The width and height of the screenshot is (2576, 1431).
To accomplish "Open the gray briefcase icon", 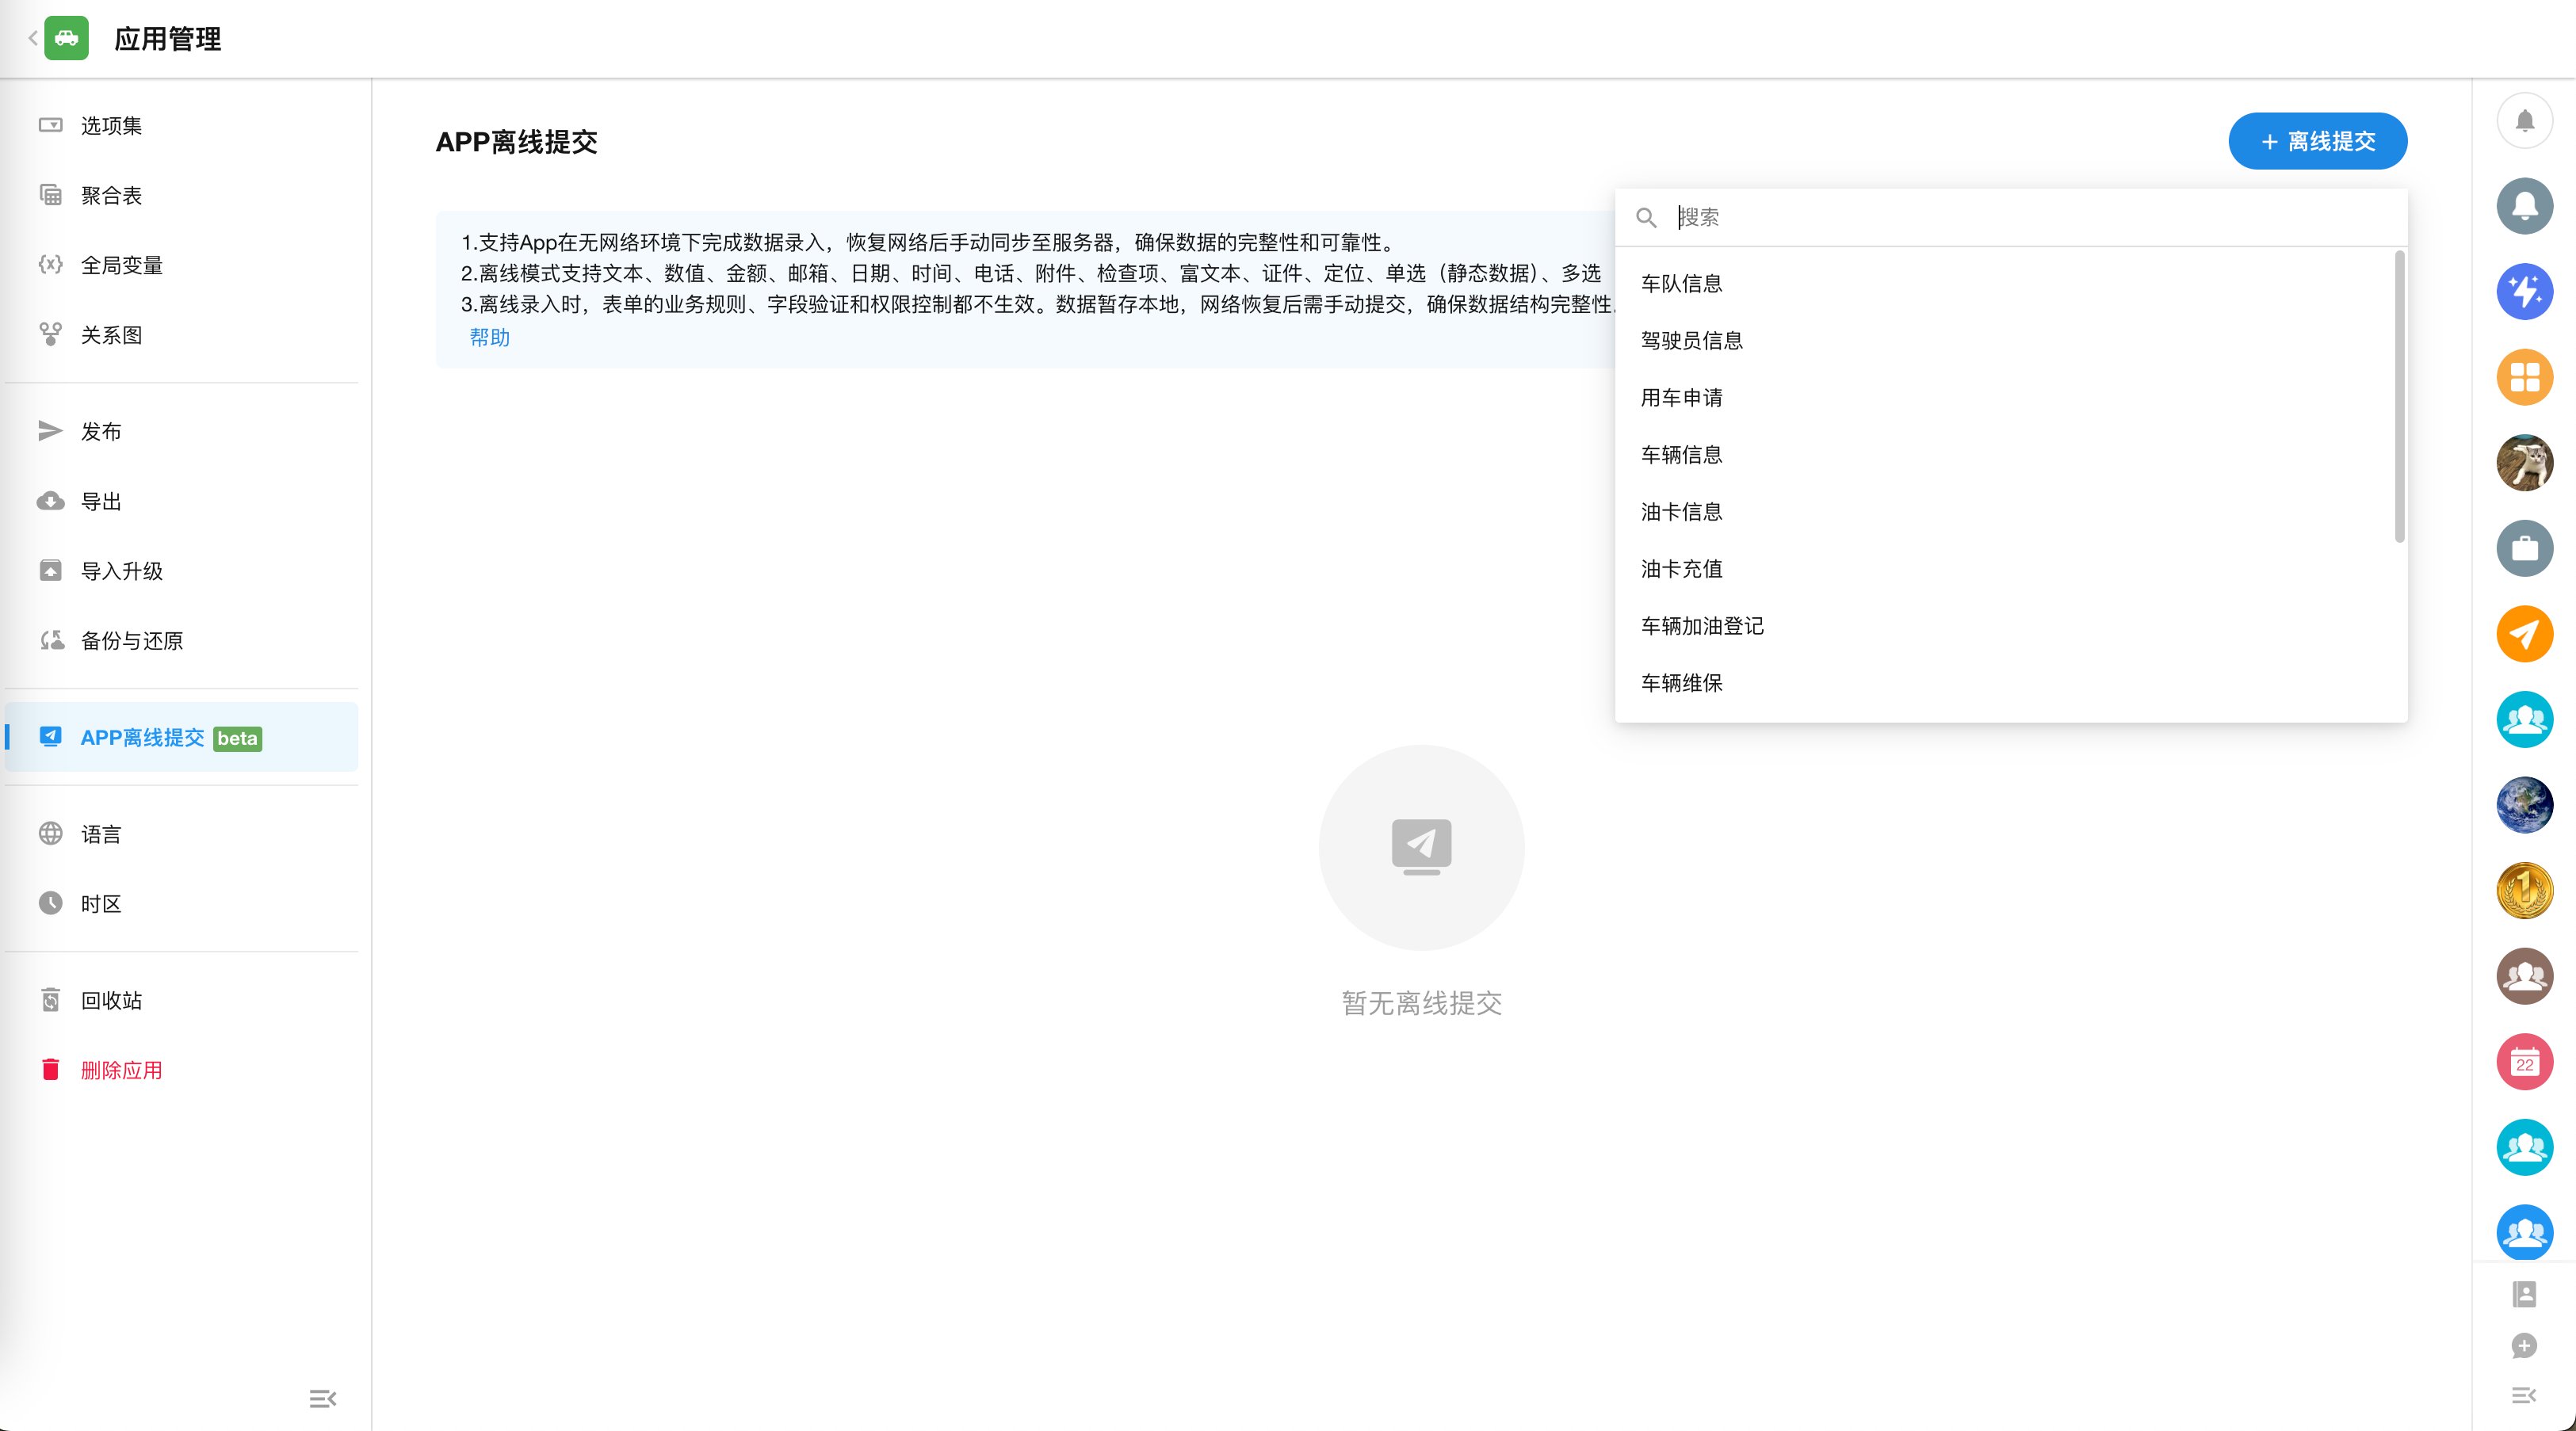I will tap(2524, 548).
